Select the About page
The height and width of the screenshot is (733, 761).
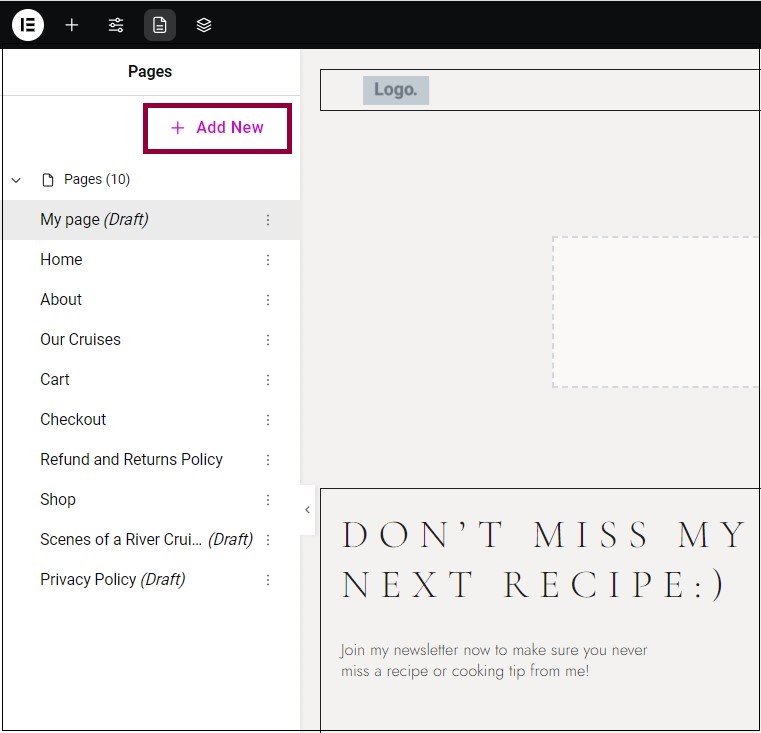[x=61, y=300]
